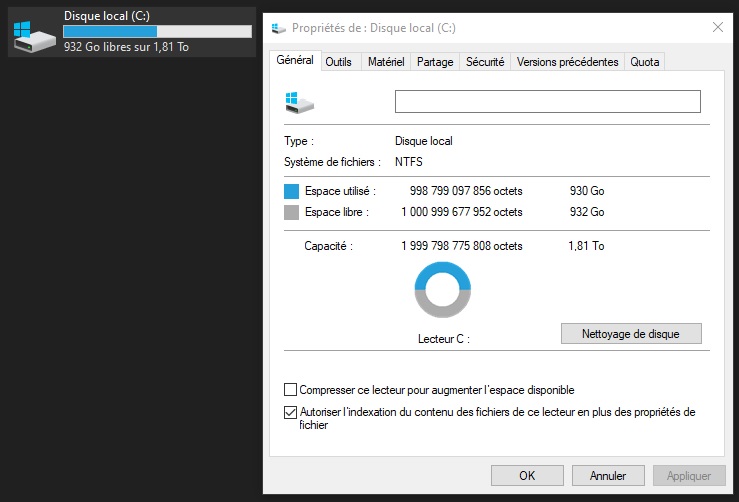The width and height of the screenshot is (739, 502).
Task: Enable the compress this drive checkbox
Action: [x=291, y=390]
